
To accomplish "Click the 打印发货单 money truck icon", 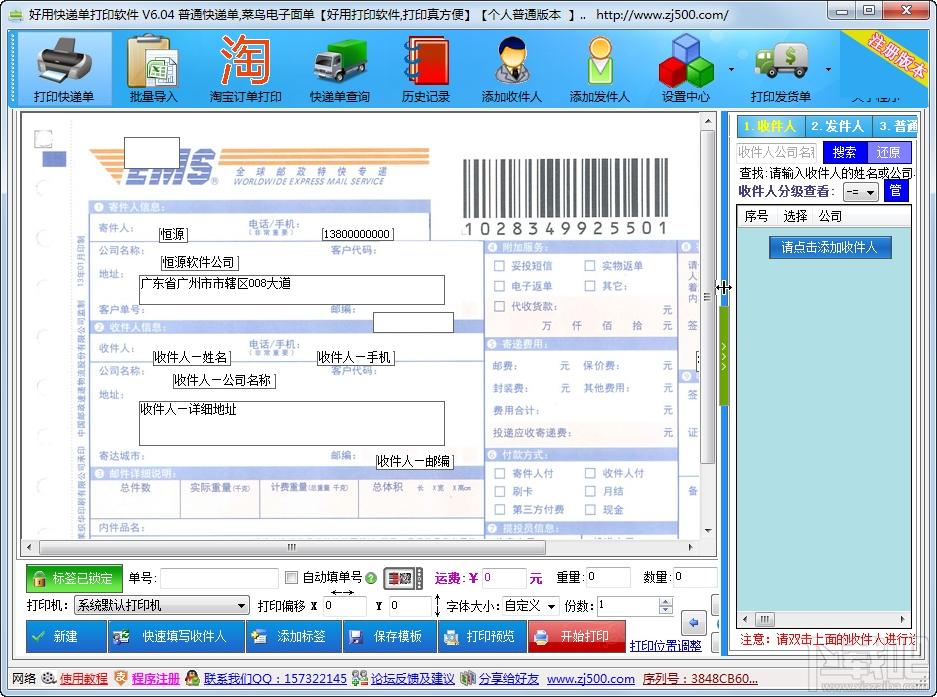I will point(780,62).
